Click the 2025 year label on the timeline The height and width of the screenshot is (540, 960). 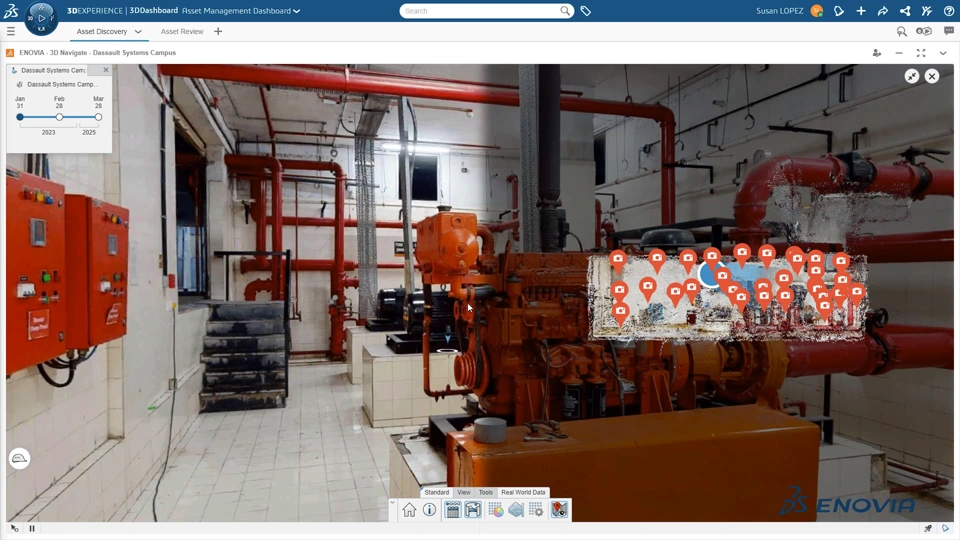[89, 132]
